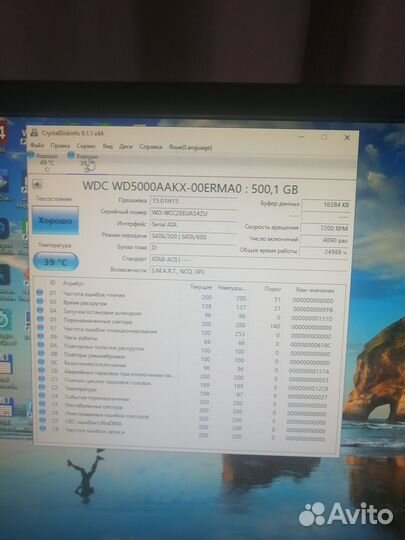
Task: Click the Текущее column header
Action: 201,287
